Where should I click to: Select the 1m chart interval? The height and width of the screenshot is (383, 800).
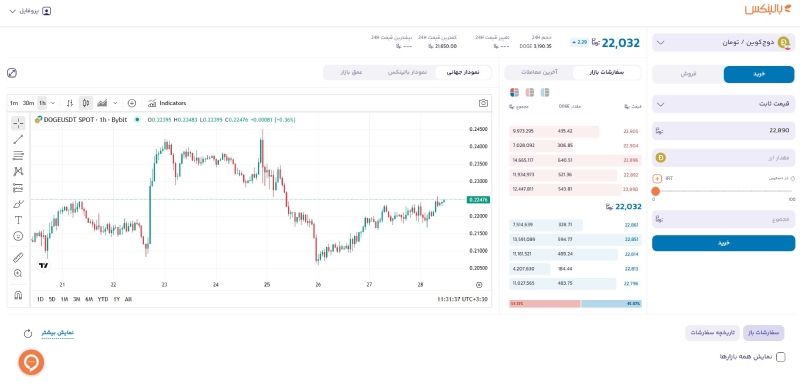click(14, 103)
